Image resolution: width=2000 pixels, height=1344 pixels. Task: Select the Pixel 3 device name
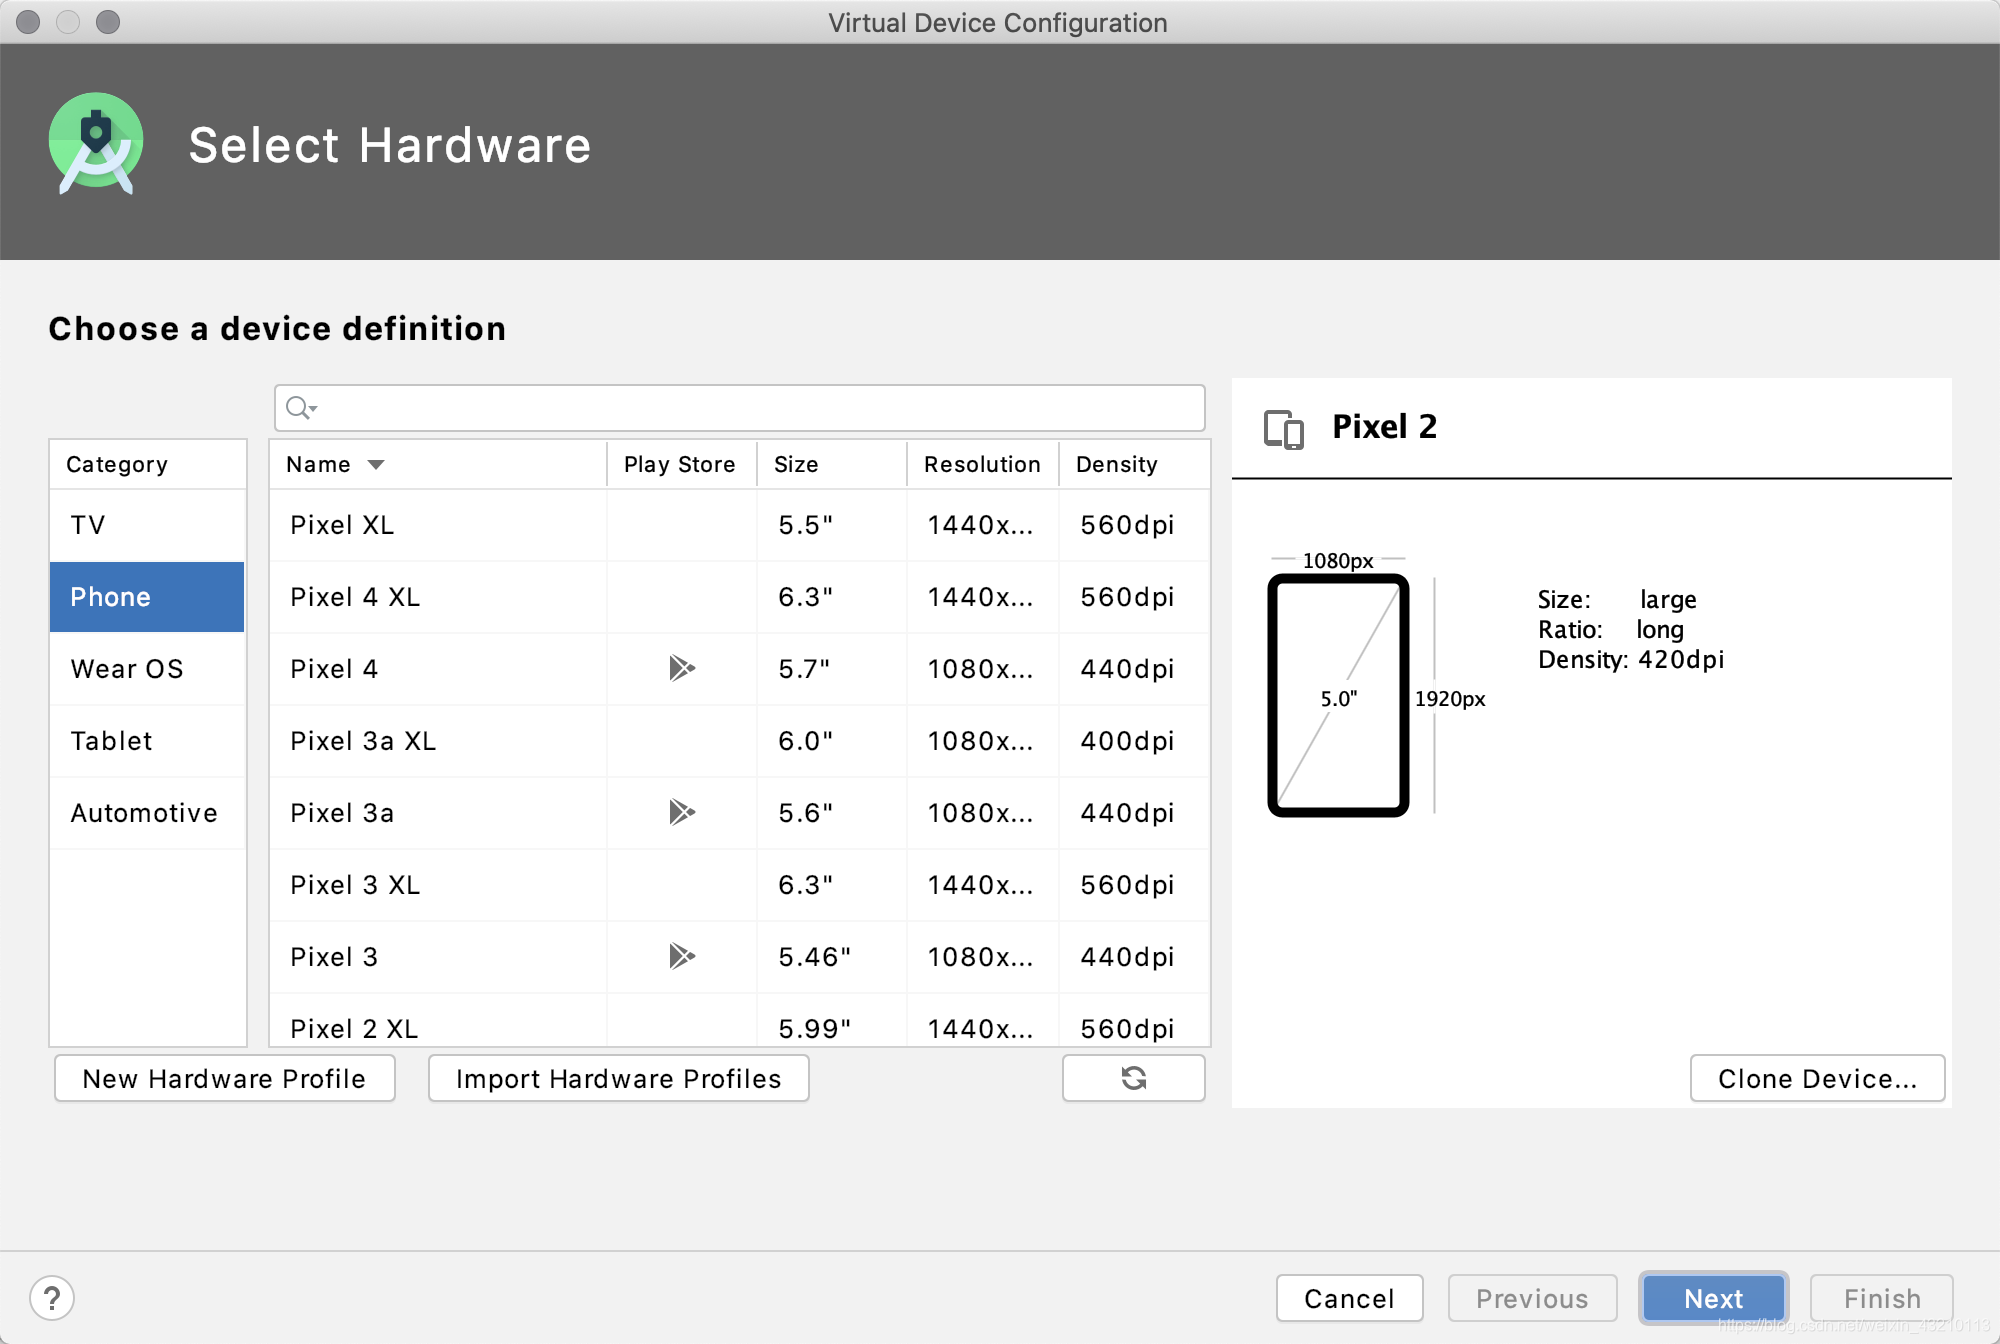tap(334, 957)
